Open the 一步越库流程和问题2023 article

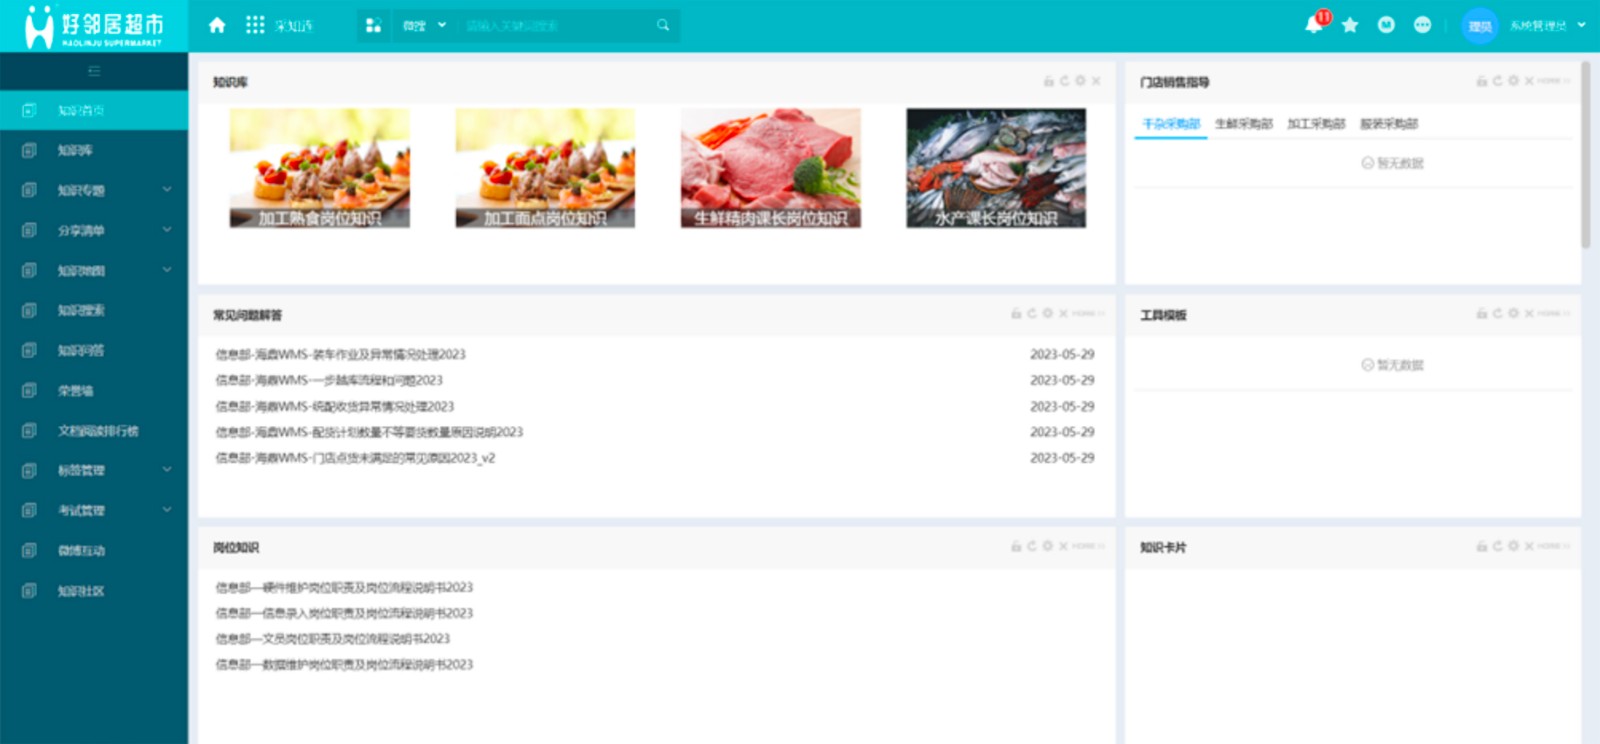[329, 380]
